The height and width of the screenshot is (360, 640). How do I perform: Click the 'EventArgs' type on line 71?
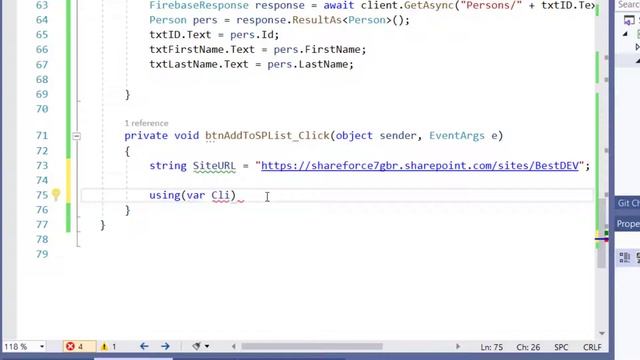(457, 136)
